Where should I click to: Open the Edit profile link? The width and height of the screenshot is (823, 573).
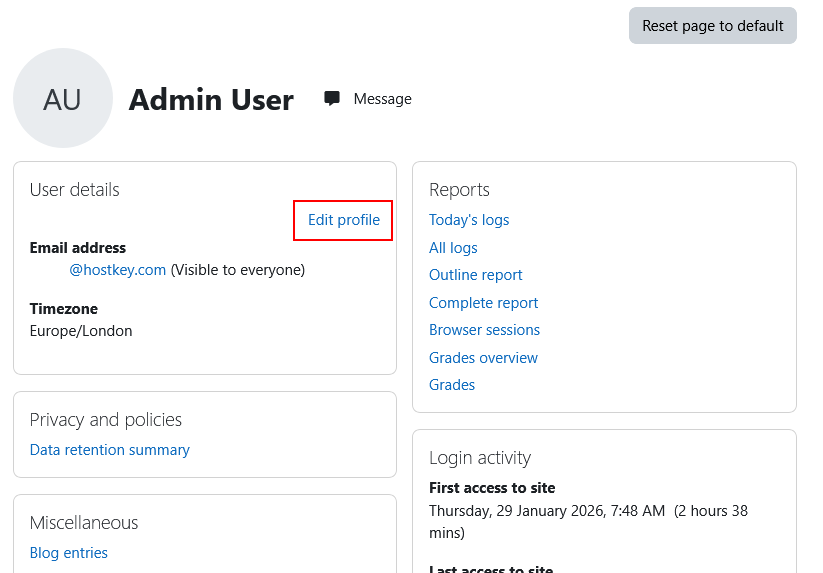tap(343, 220)
